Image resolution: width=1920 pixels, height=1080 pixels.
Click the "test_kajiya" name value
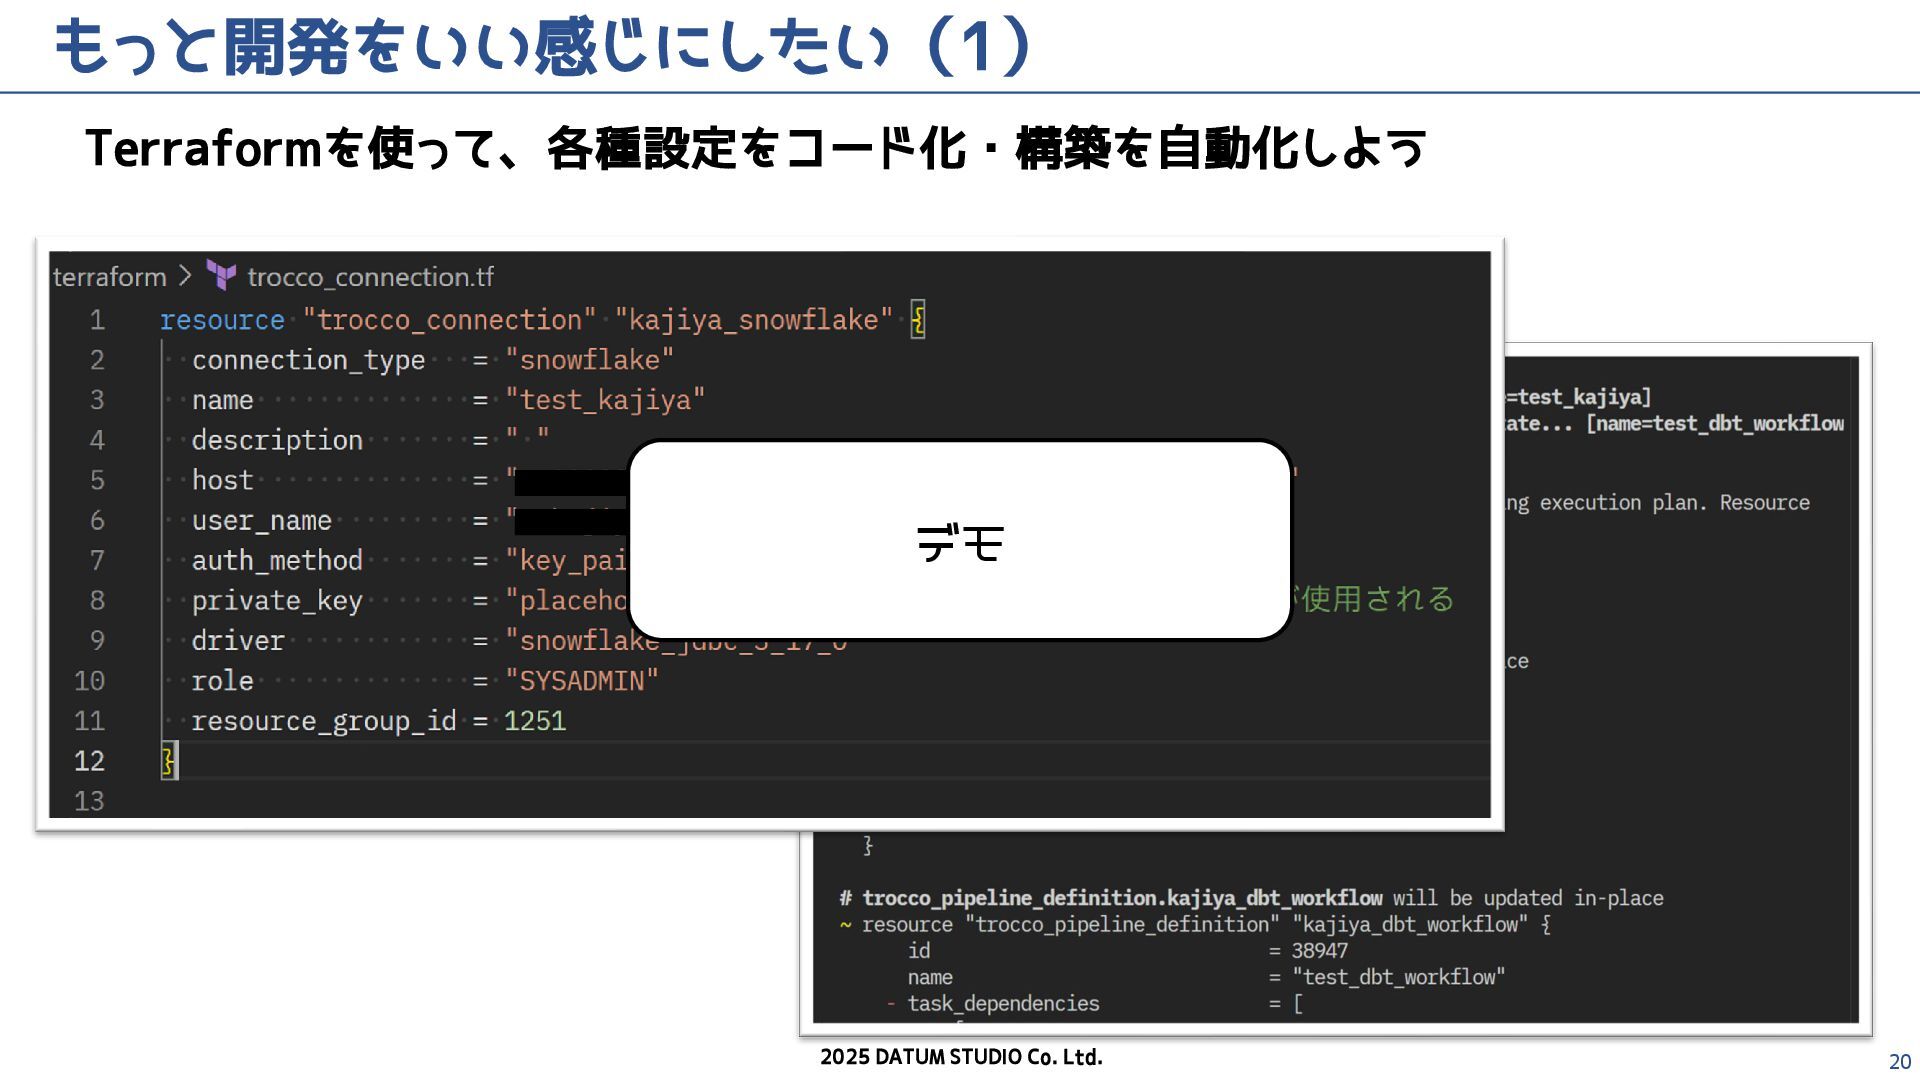(605, 400)
